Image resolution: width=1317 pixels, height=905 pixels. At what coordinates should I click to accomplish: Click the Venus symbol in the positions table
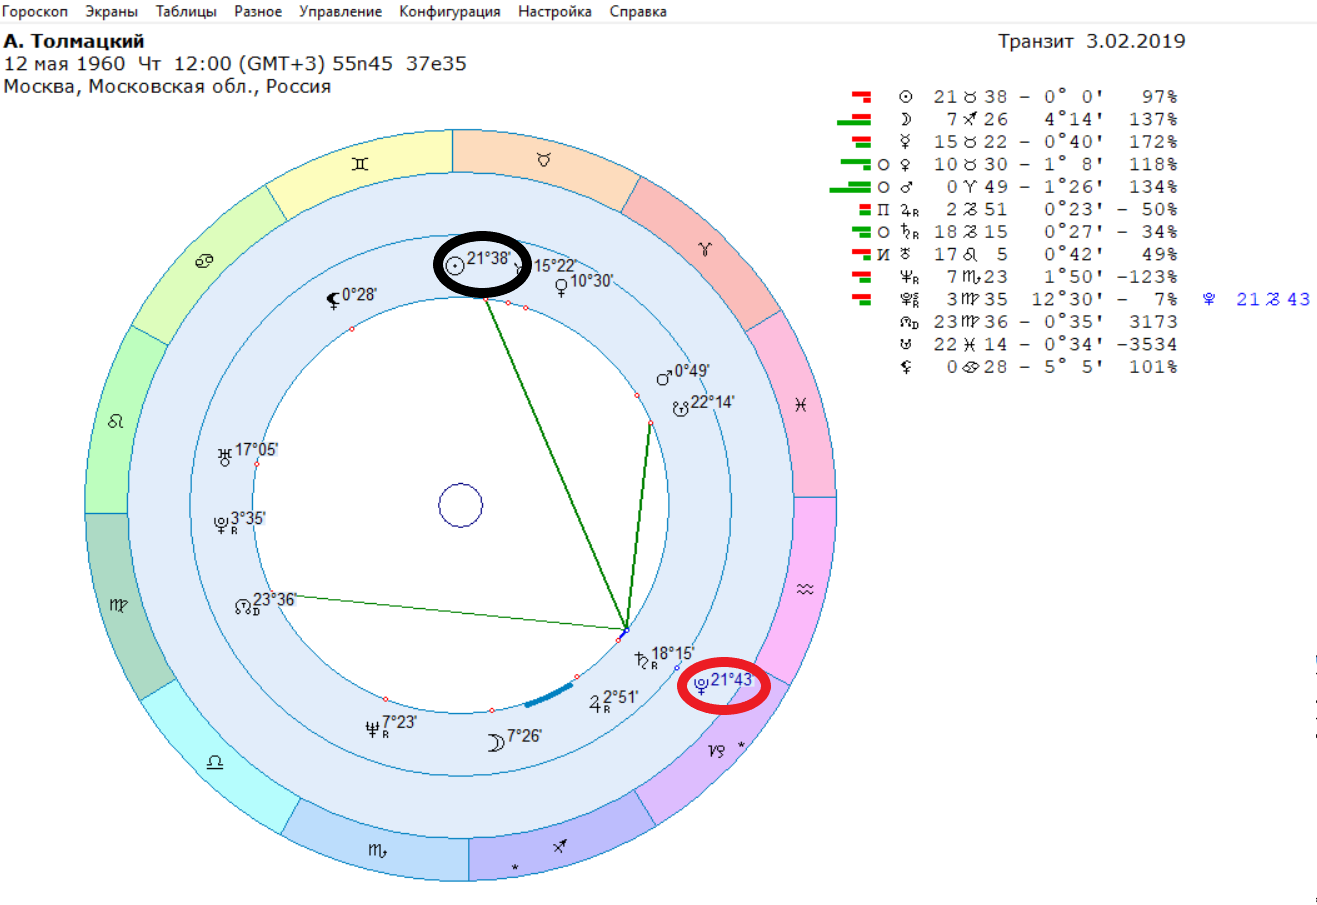pyautogui.click(x=906, y=165)
